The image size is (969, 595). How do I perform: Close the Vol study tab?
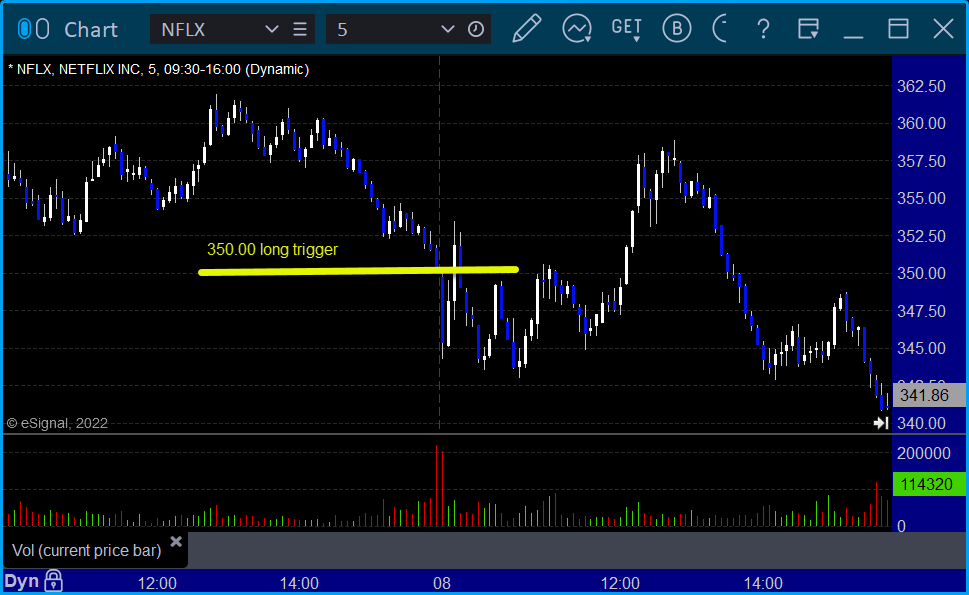pos(176,542)
